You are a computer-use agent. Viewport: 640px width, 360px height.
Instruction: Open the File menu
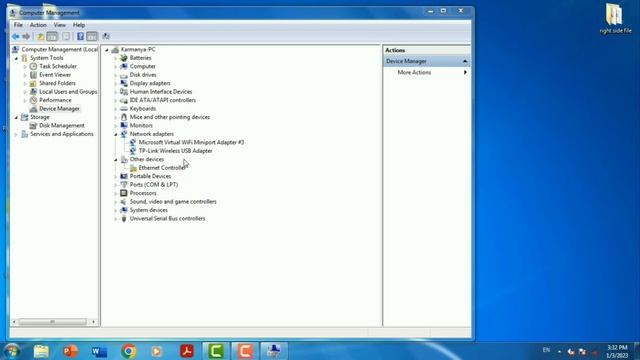18,25
